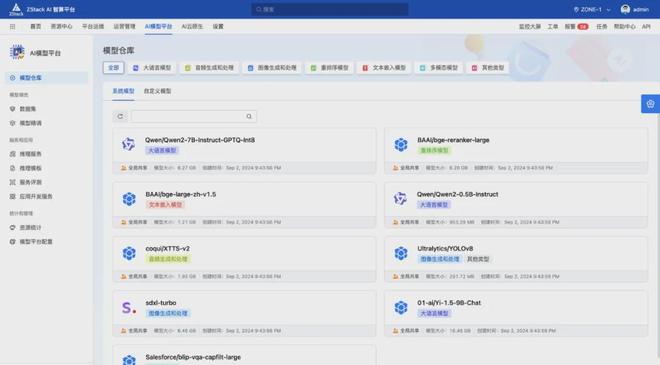Focus the global search box in the blue header
Viewport: 660px width, 365px height.
(330, 9)
